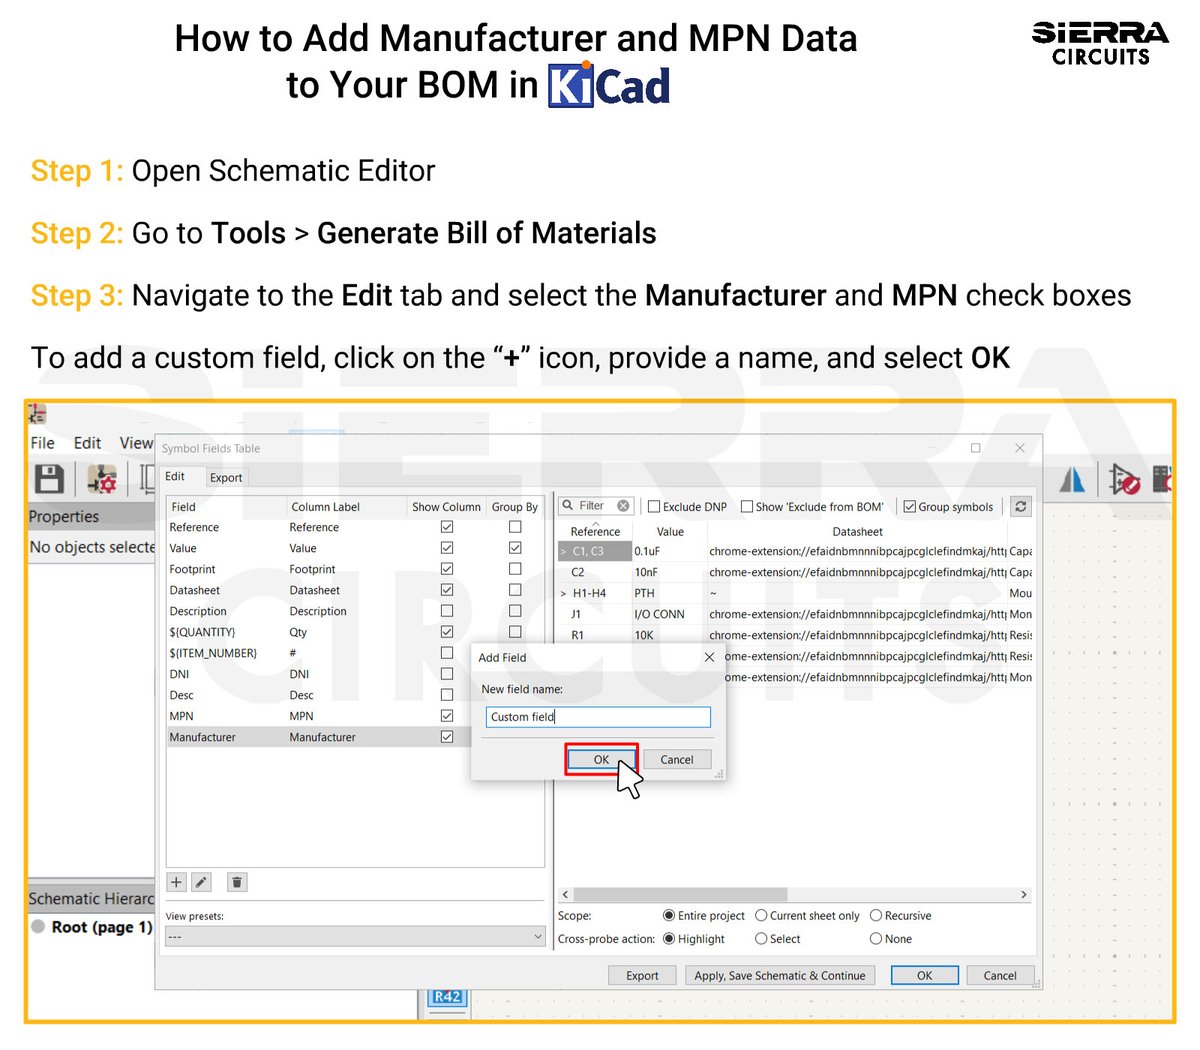Screen dimensions: 1200x1050
Task: Open Schematic Setup via the gear icon
Action: click(101, 479)
